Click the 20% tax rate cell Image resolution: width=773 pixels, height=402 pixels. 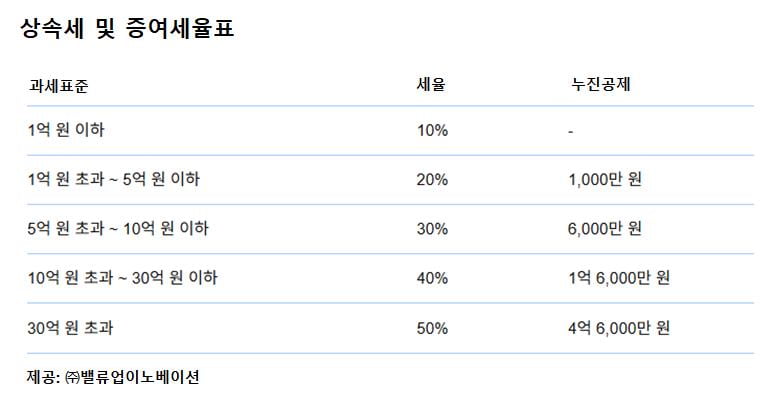tap(432, 179)
